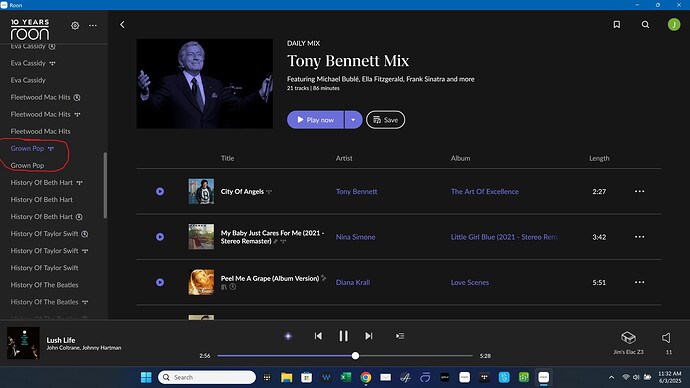Click the Album column header
The width and height of the screenshot is (690, 388).
tap(460, 158)
